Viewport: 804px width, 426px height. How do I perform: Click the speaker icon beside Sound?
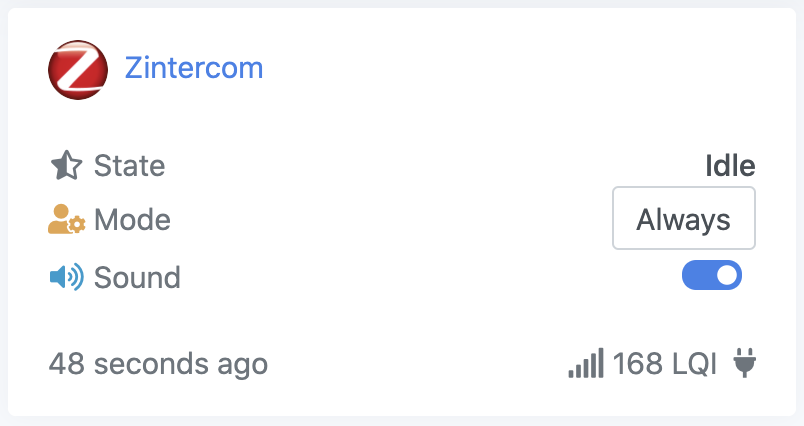point(66,276)
